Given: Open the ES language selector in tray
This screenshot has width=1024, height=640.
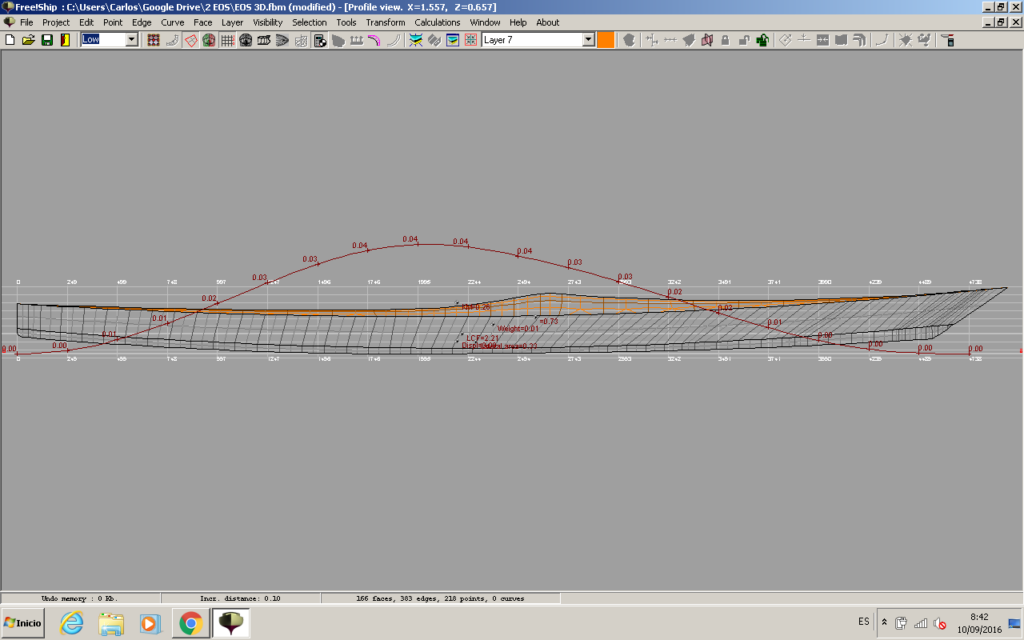Looking at the screenshot, I should (864, 621).
